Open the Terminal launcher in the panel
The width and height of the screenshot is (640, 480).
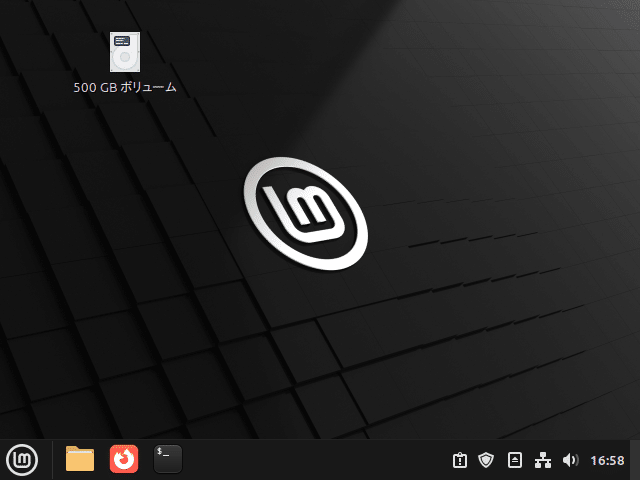(x=168, y=459)
